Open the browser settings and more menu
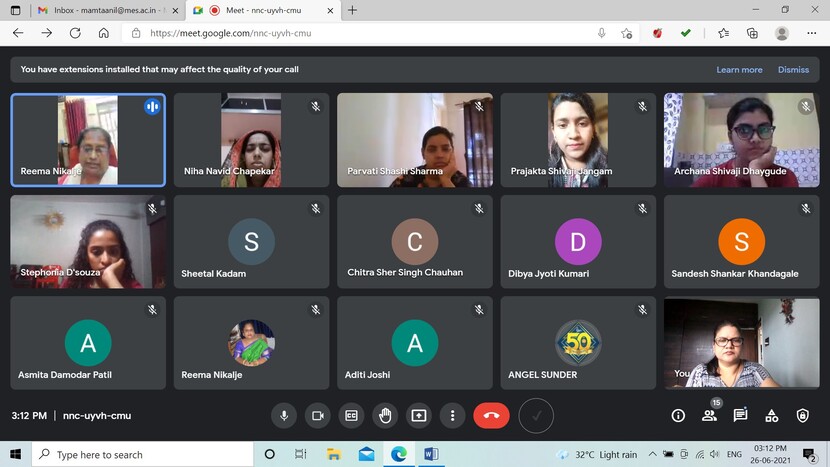Viewport: 830px width, 467px height. (809, 33)
